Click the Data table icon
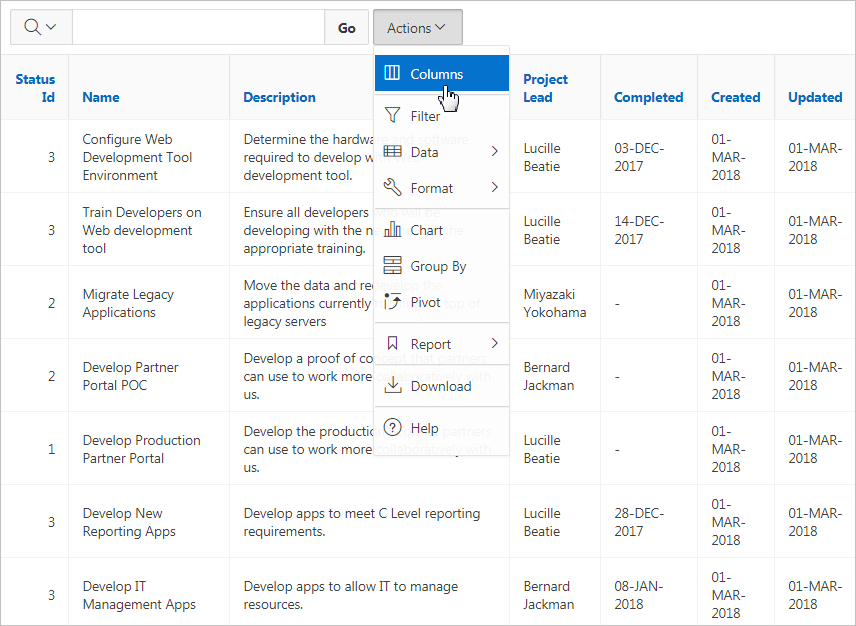The width and height of the screenshot is (856, 626). tap(392, 152)
